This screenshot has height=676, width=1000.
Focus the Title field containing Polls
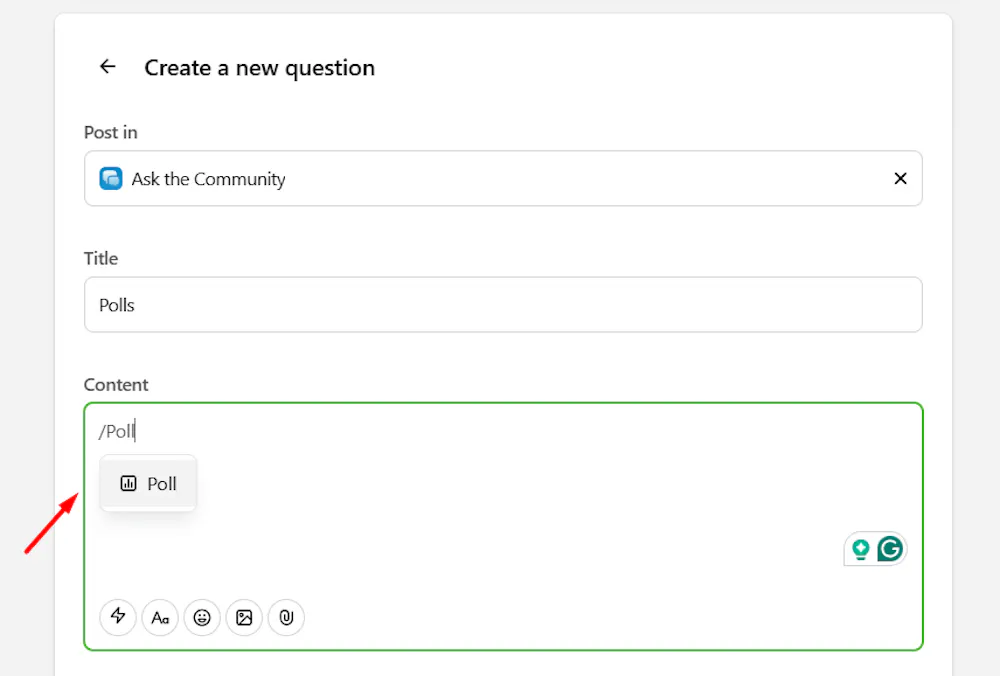[503, 305]
